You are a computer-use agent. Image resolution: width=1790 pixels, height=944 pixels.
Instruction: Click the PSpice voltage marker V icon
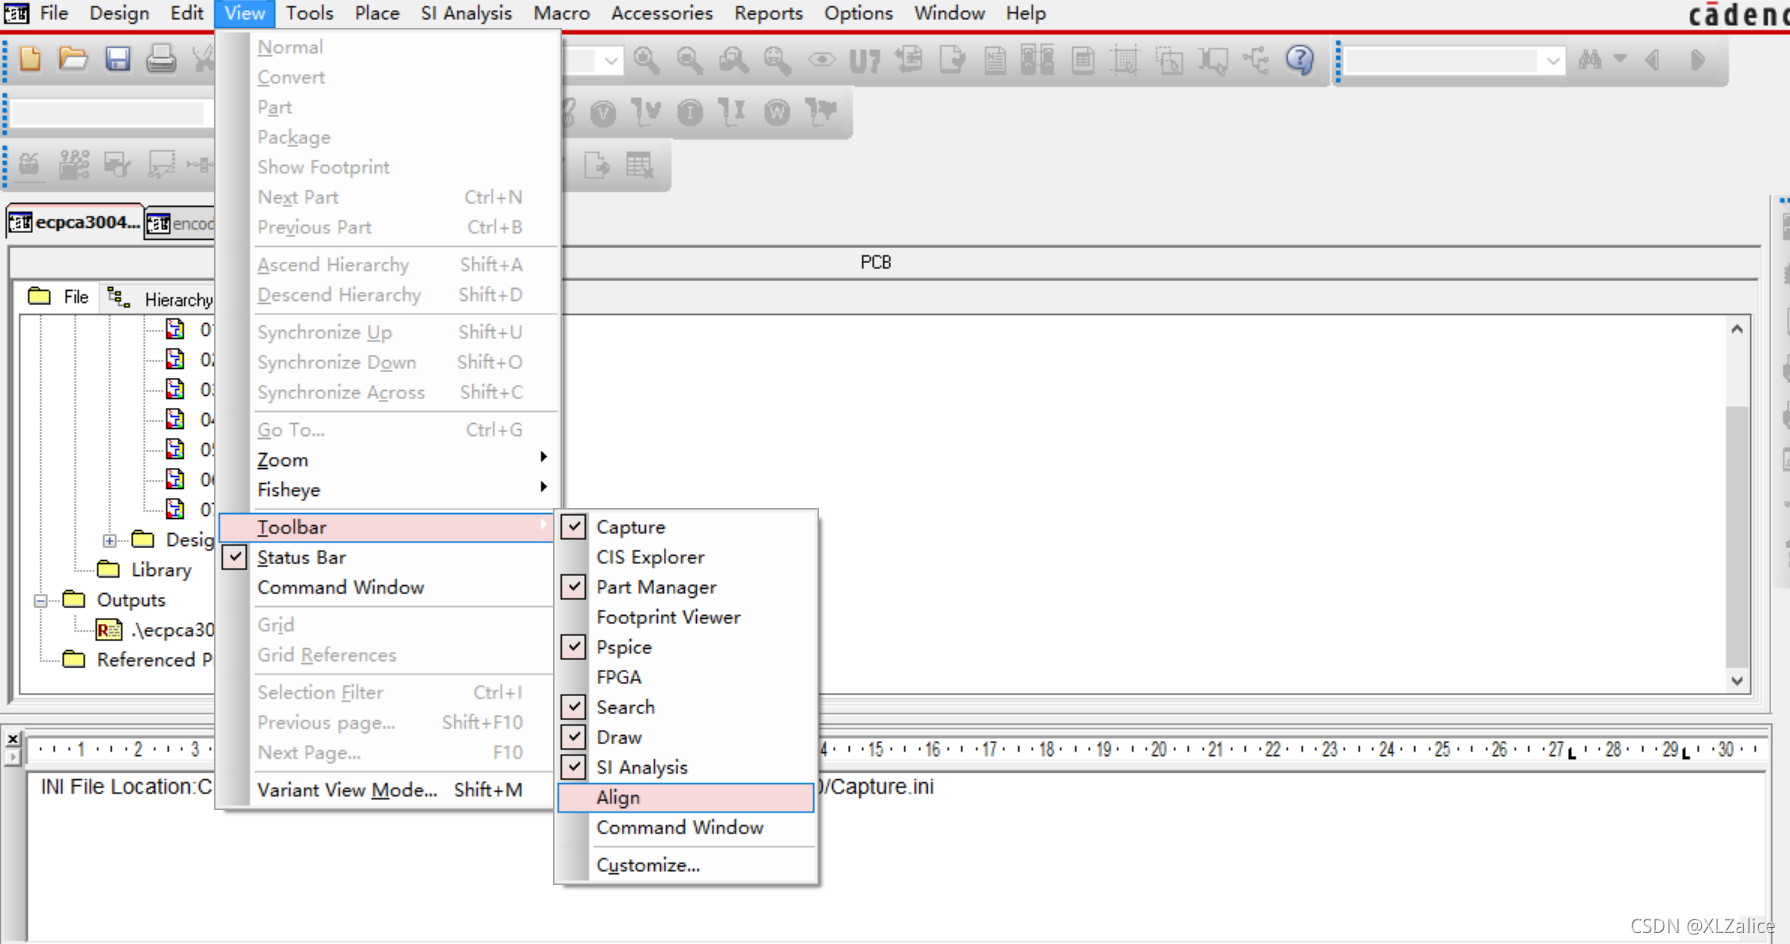click(x=603, y=113)
